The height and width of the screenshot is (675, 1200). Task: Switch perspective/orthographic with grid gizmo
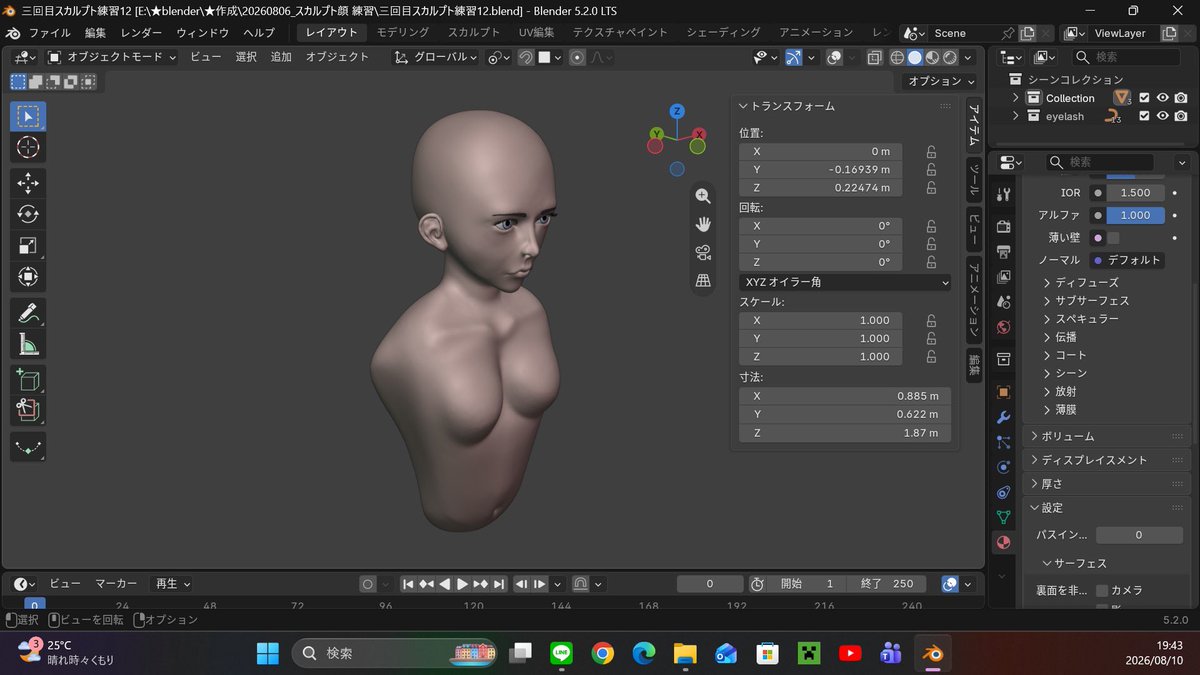point(703,281)
